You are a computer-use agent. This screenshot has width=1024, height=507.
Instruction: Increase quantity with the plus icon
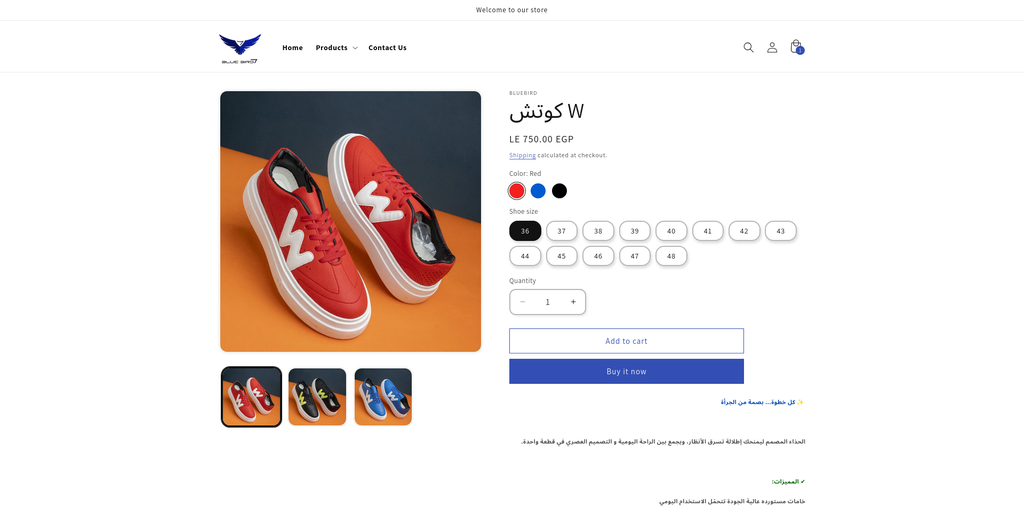click(573, 302)
